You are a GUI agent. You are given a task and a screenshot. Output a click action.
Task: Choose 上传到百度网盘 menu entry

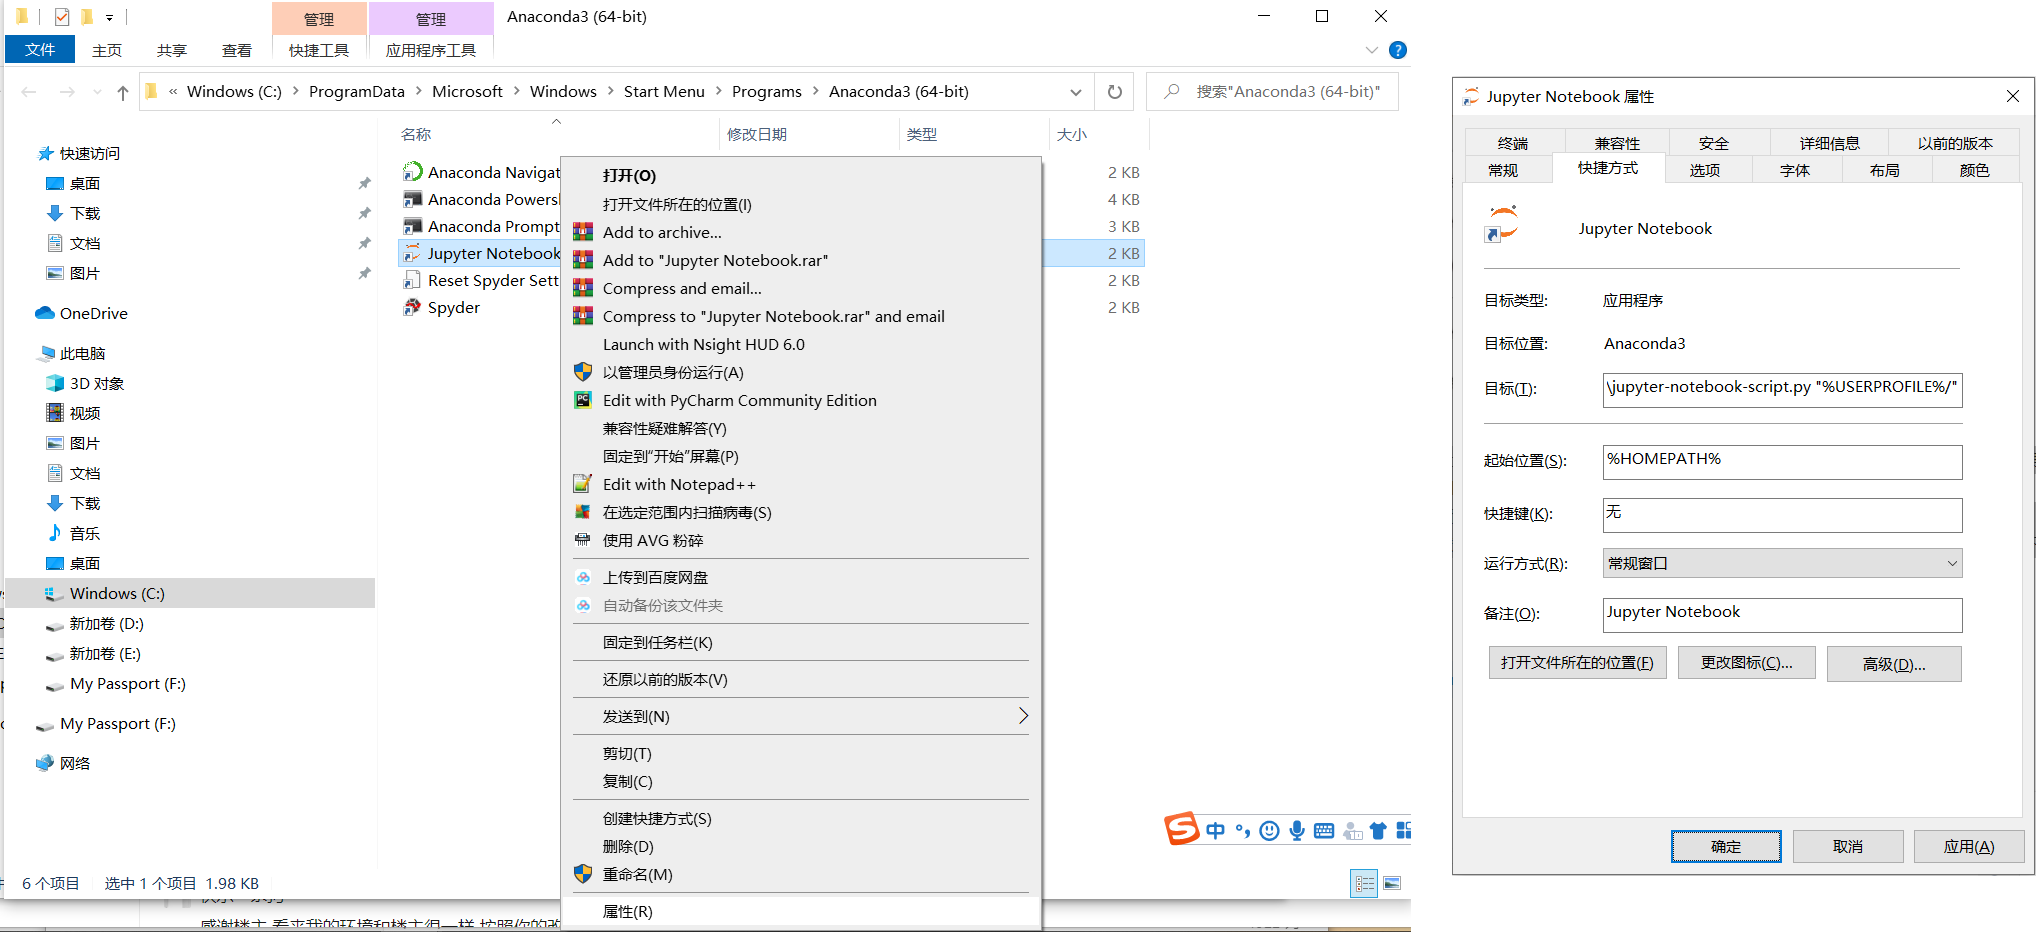tap(801, 577)
